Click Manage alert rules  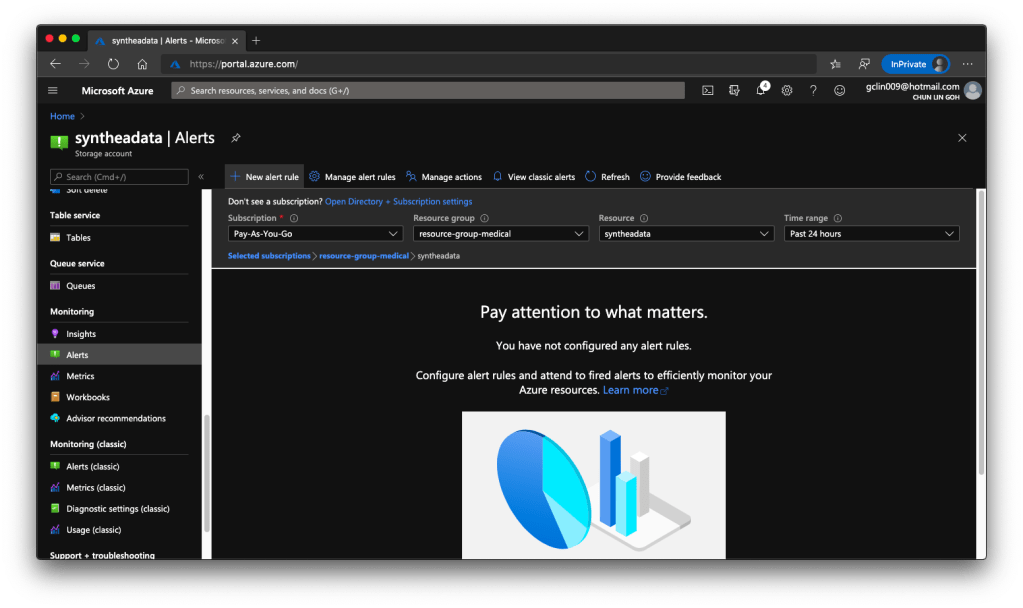(352, 177)
